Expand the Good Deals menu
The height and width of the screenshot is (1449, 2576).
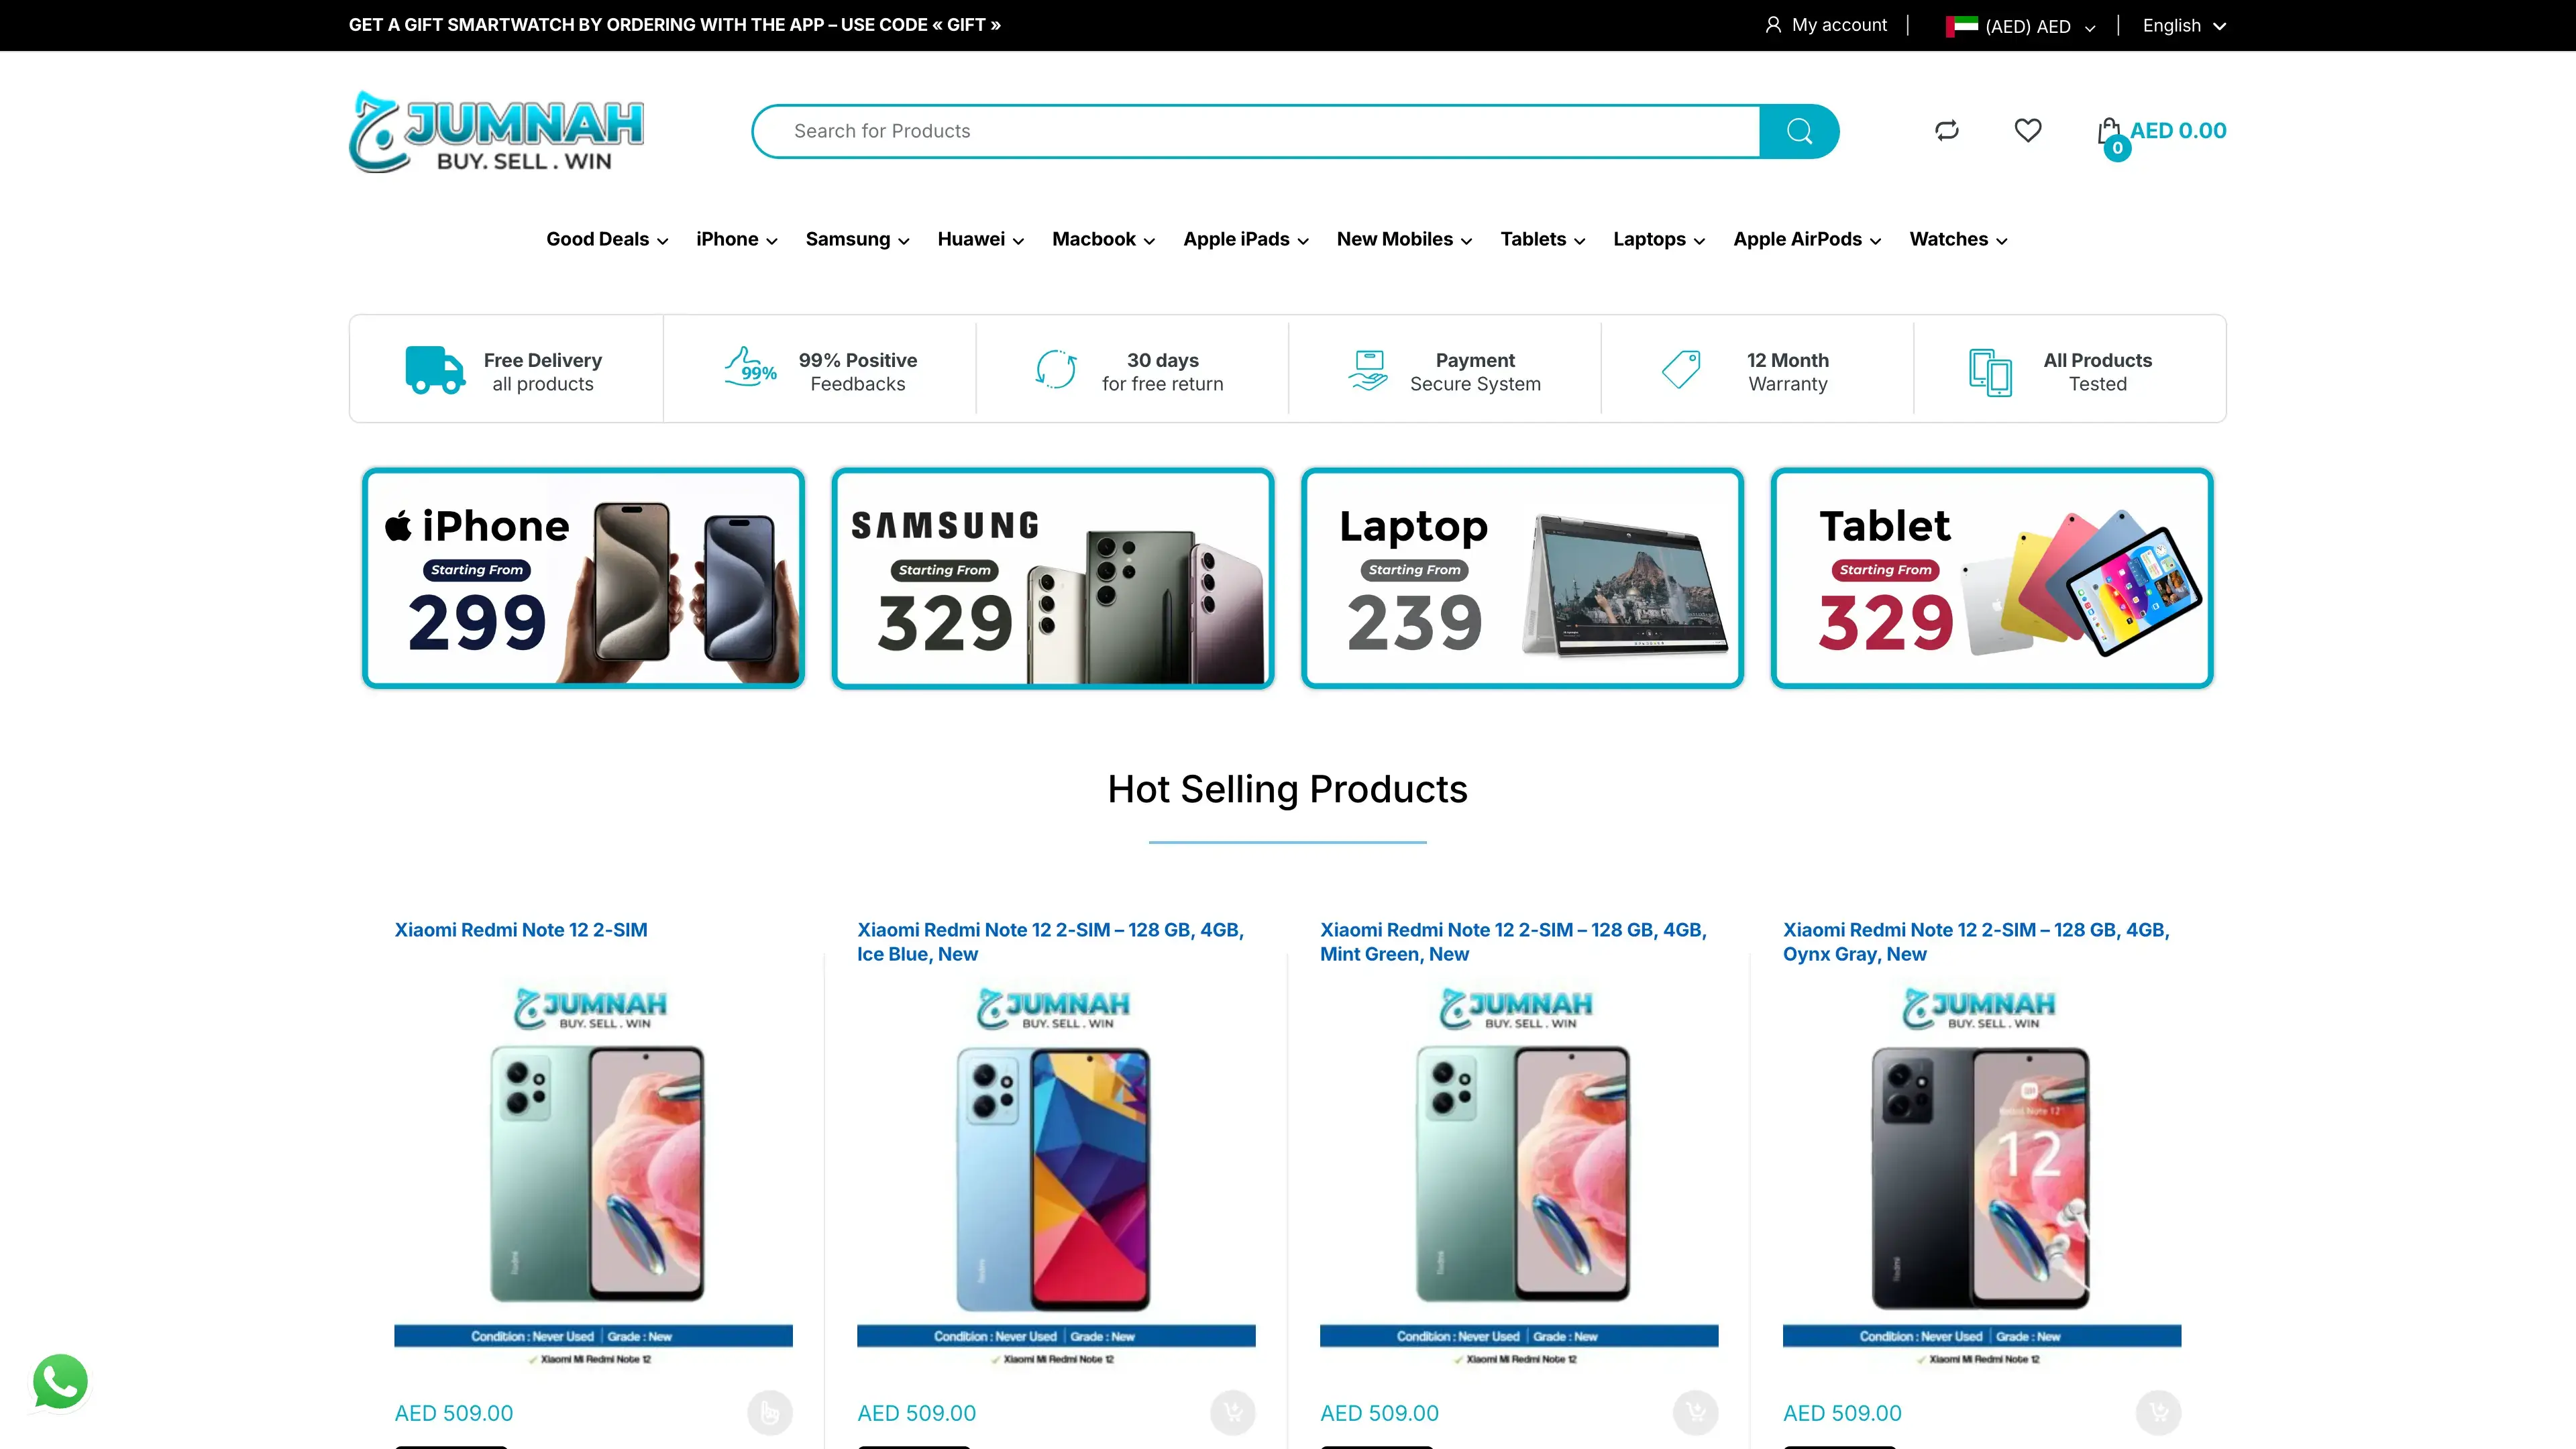[607, 240]
